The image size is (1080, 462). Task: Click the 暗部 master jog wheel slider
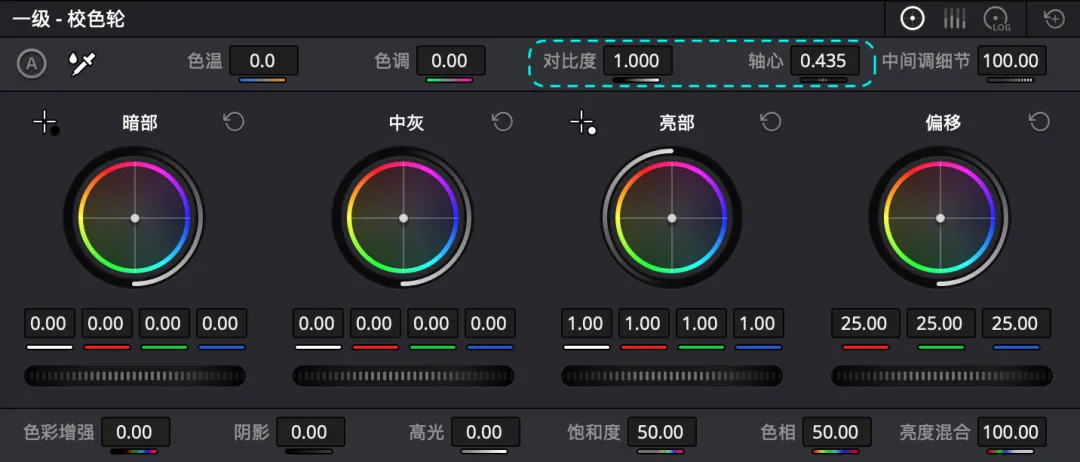[134, 376]
